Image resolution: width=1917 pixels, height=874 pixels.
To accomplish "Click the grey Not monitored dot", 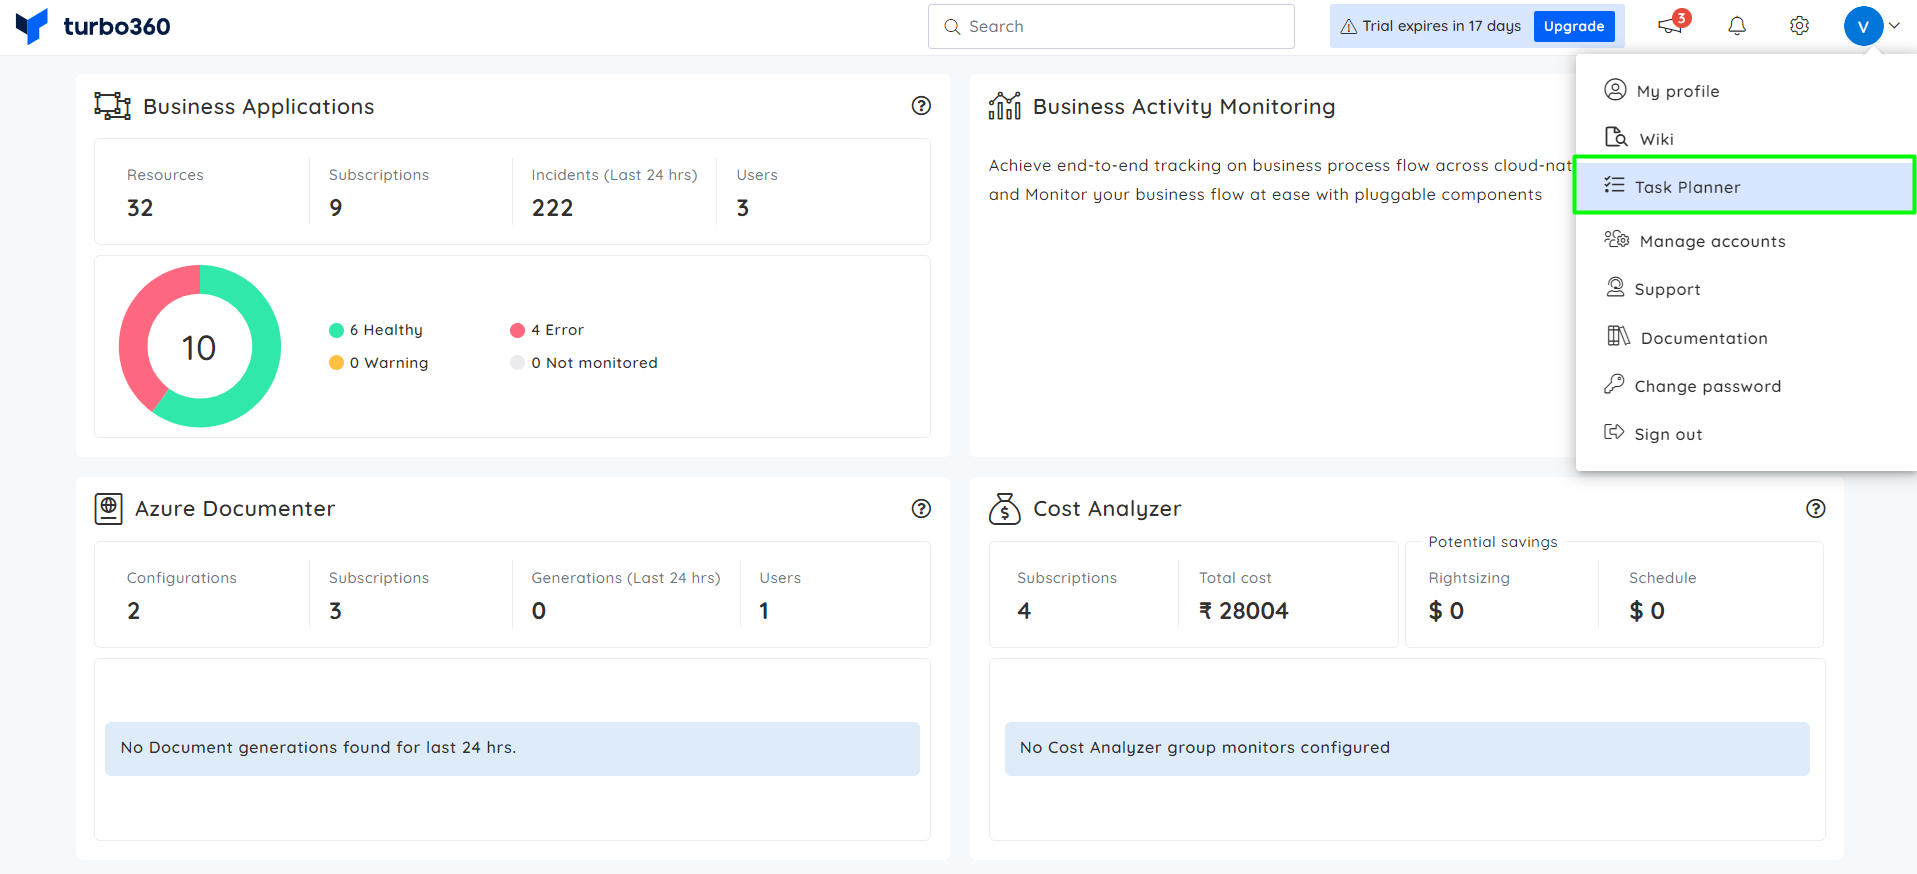I will (517, 363).
